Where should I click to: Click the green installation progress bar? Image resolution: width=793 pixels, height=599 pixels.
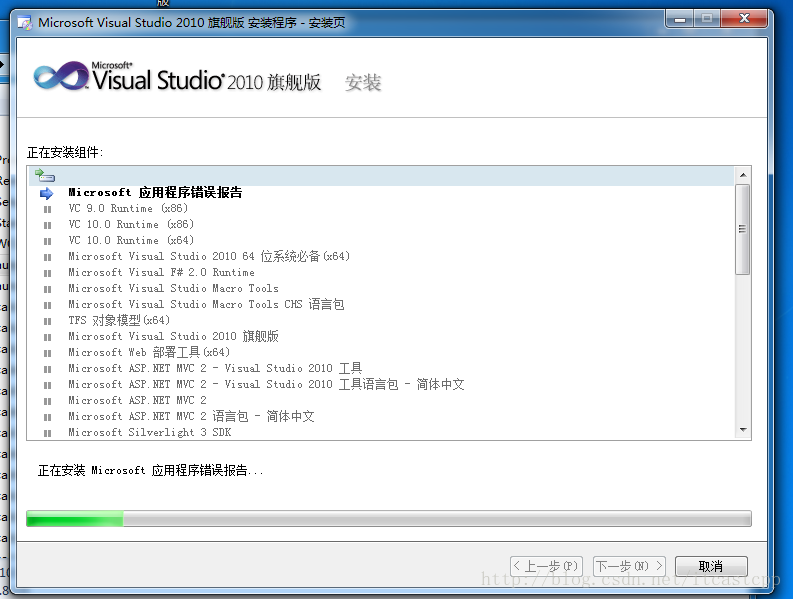click(x=388, y=519)
